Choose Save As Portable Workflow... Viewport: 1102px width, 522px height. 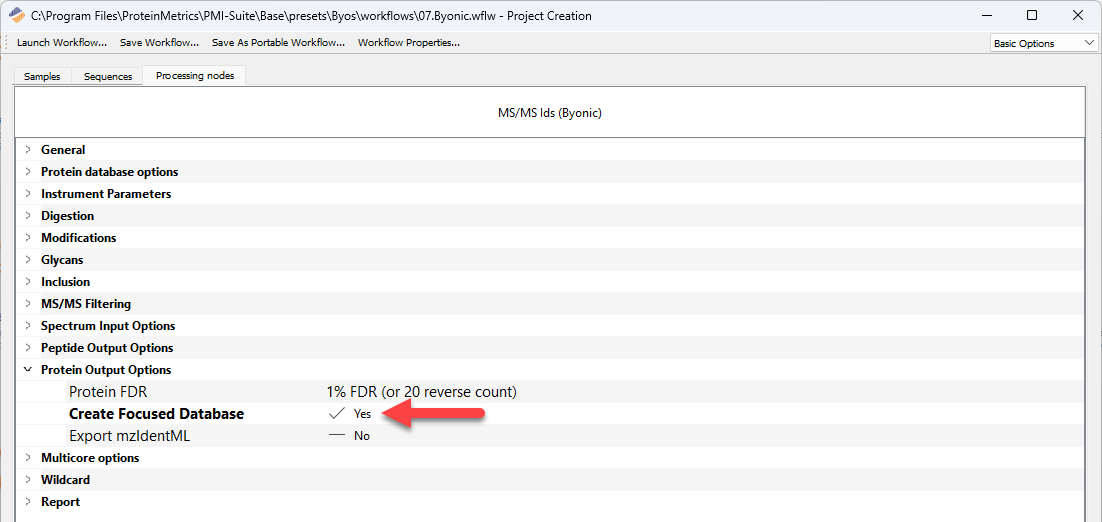(278, 43)
